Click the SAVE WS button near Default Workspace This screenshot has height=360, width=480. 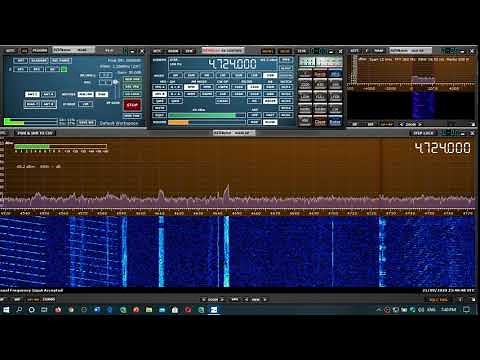pos(86,123)
